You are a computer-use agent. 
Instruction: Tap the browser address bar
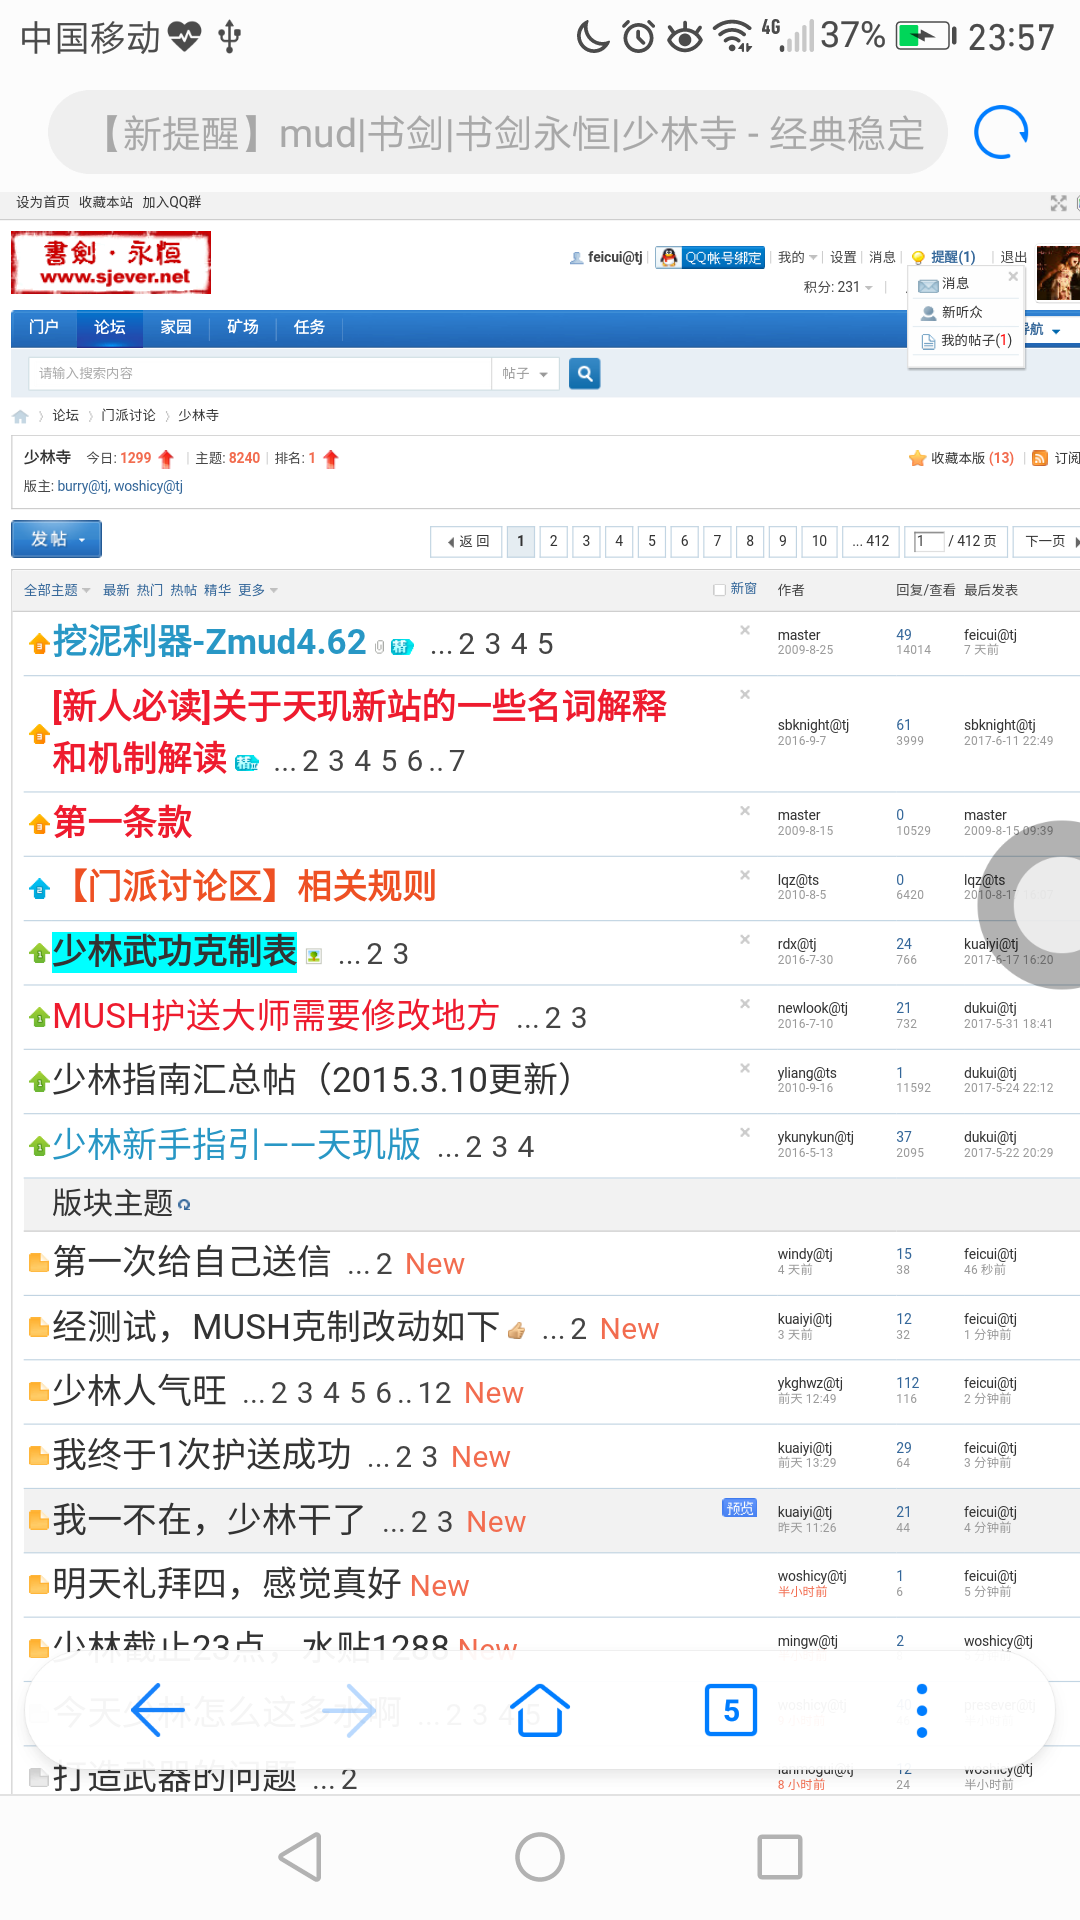pyautogui.click(x=498, y=132)
